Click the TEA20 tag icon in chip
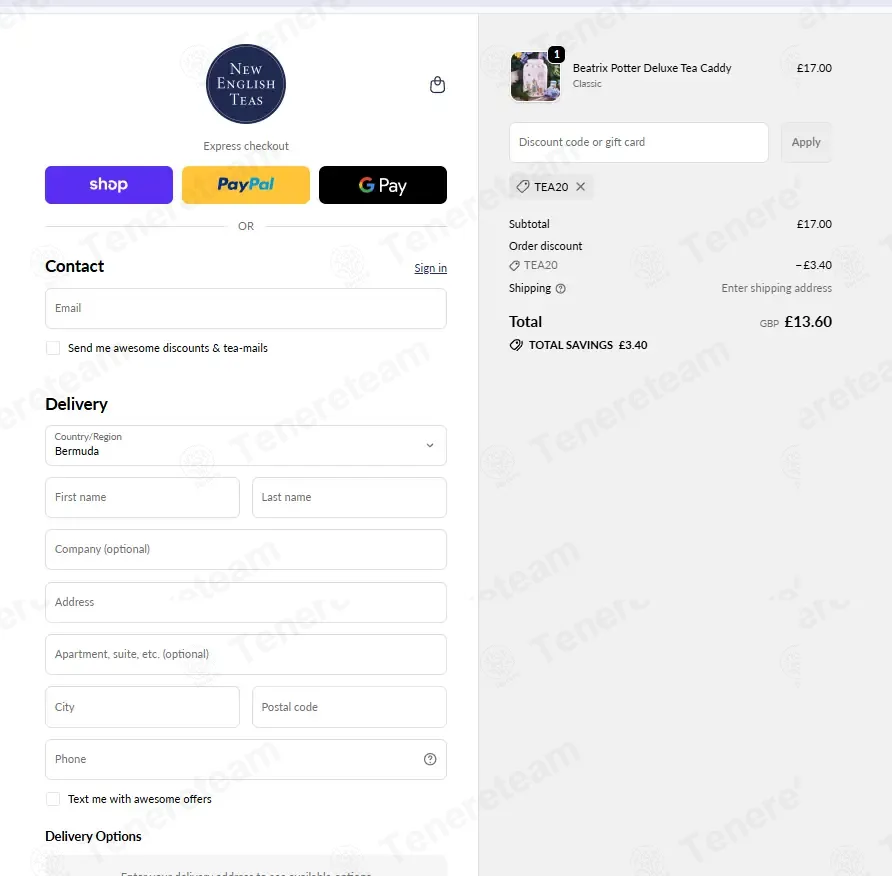Viewport: 892px width, 876px height. click(522, 187)
